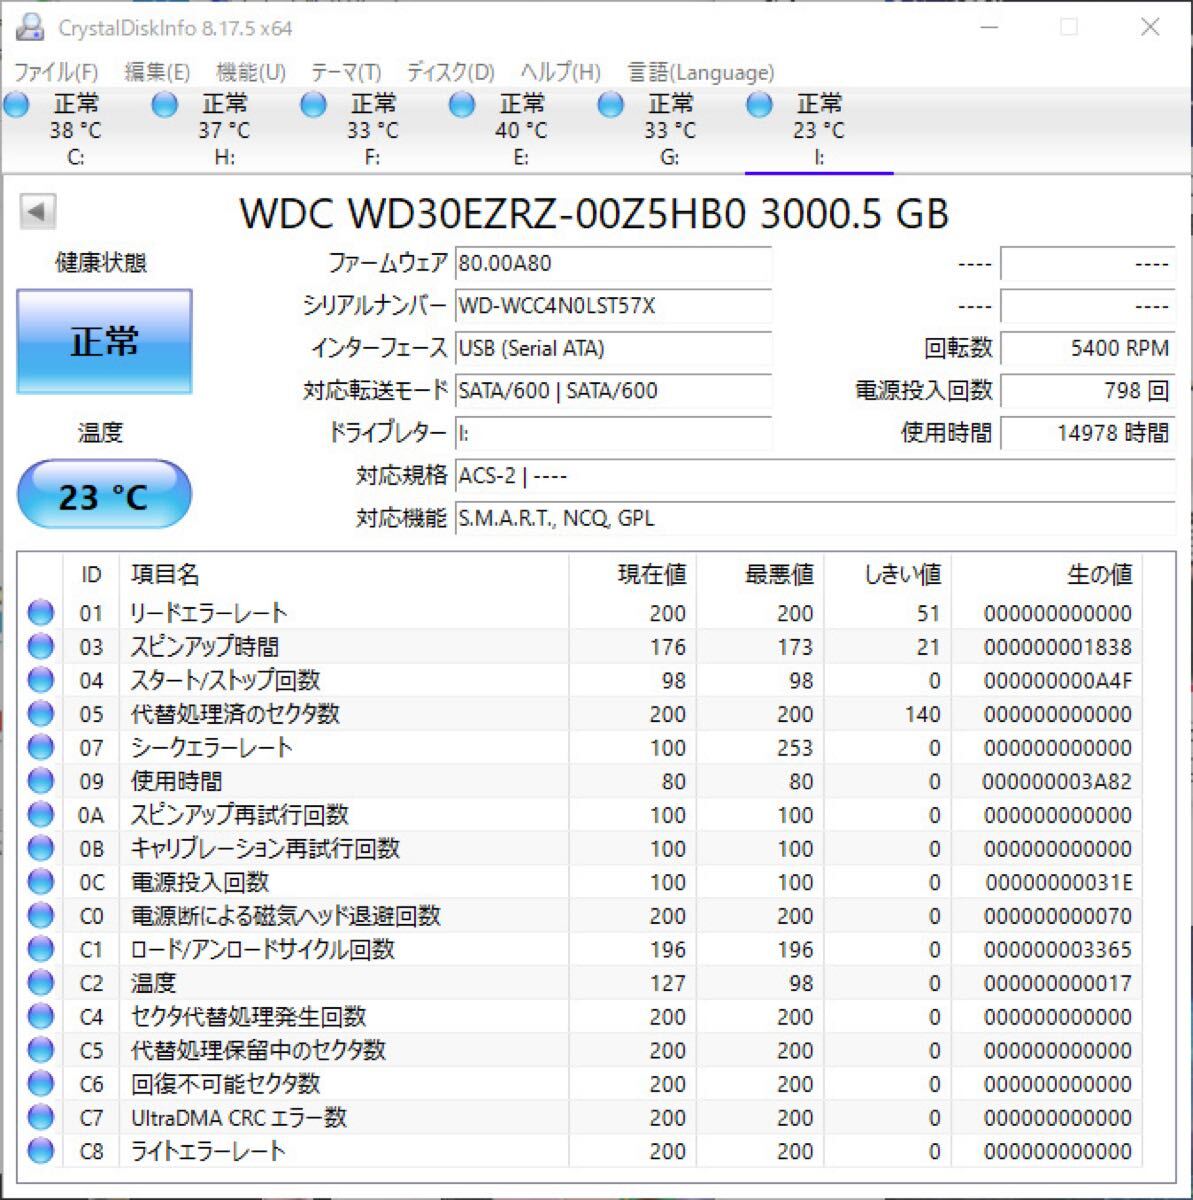Select threshold value 140
This screenshot has width=1193, height=1200.
(922, 714)
